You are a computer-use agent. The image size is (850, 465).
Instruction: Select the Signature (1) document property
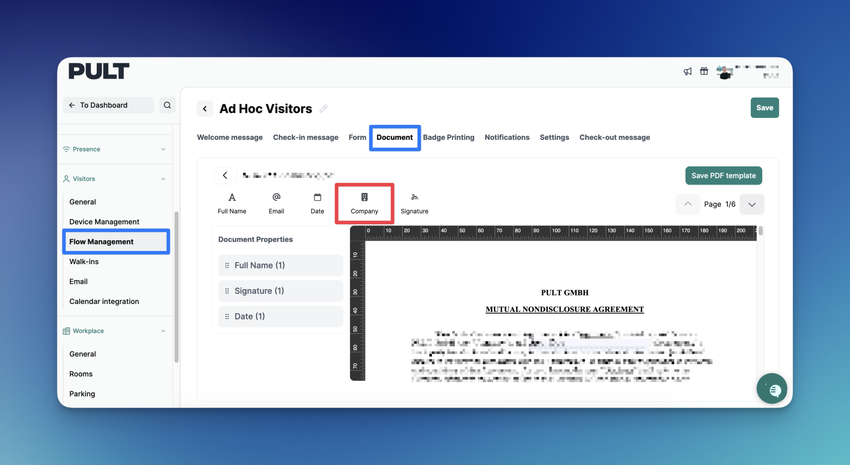click(281, 291)
